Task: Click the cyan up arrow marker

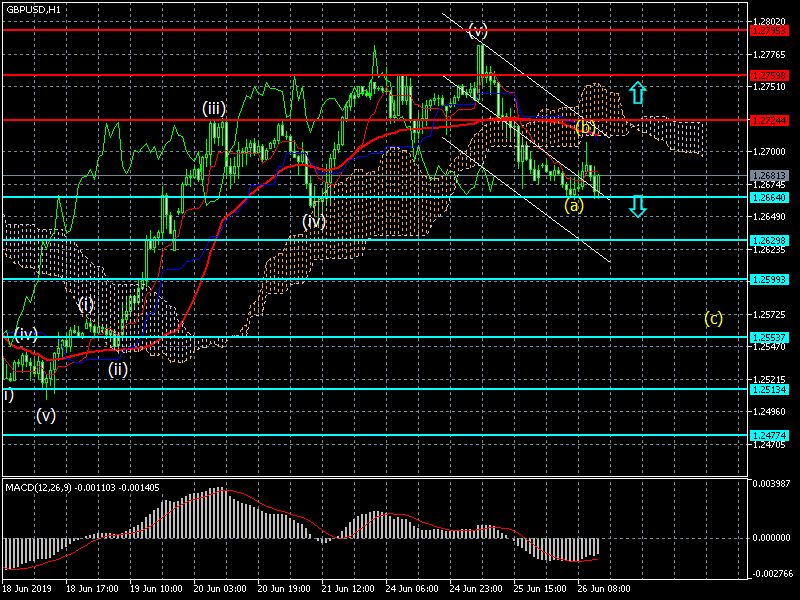Action: (x=638, y=94)
